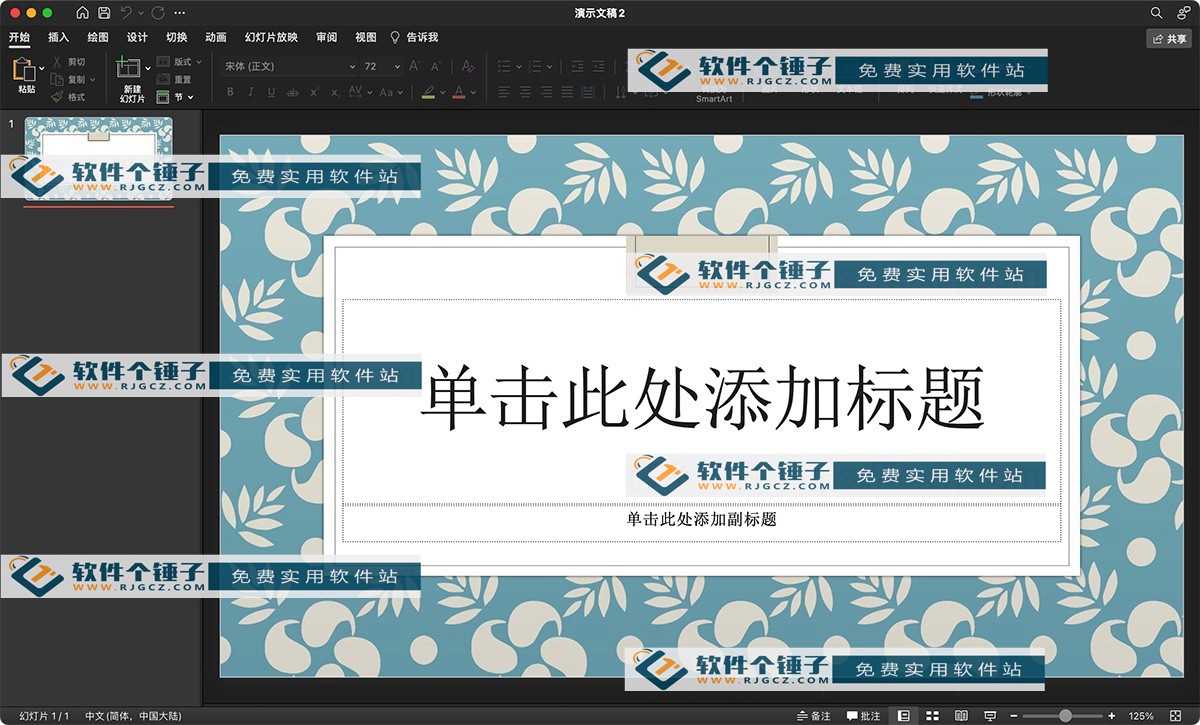The image size is (1200, 725).
Task: Toggle the Notes (备注) pane
Action: coord(813,716)
